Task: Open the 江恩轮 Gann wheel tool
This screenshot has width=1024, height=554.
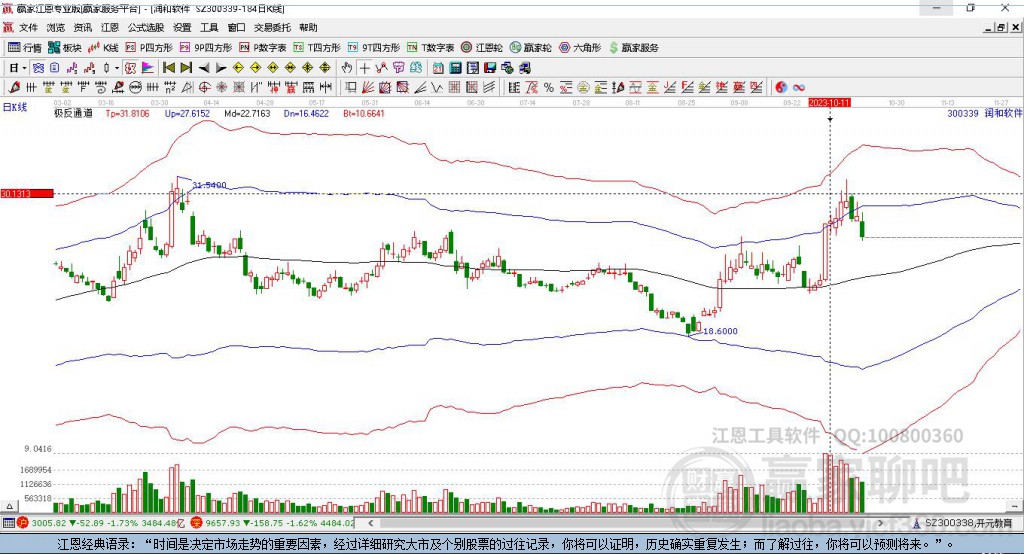Action: click(x=482, y=48)
